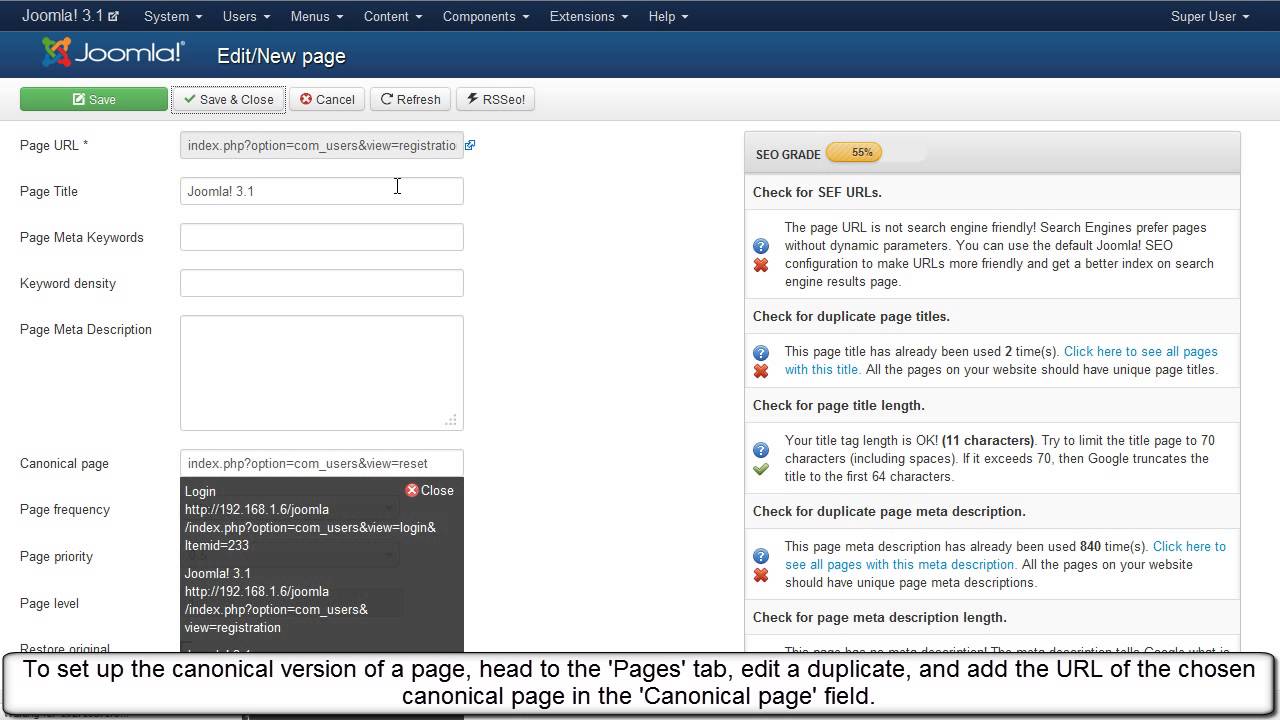Viewport: 1280px width, 720px height.
Task: Click help icon for duplicate page titles
Action: coord(761,353)
